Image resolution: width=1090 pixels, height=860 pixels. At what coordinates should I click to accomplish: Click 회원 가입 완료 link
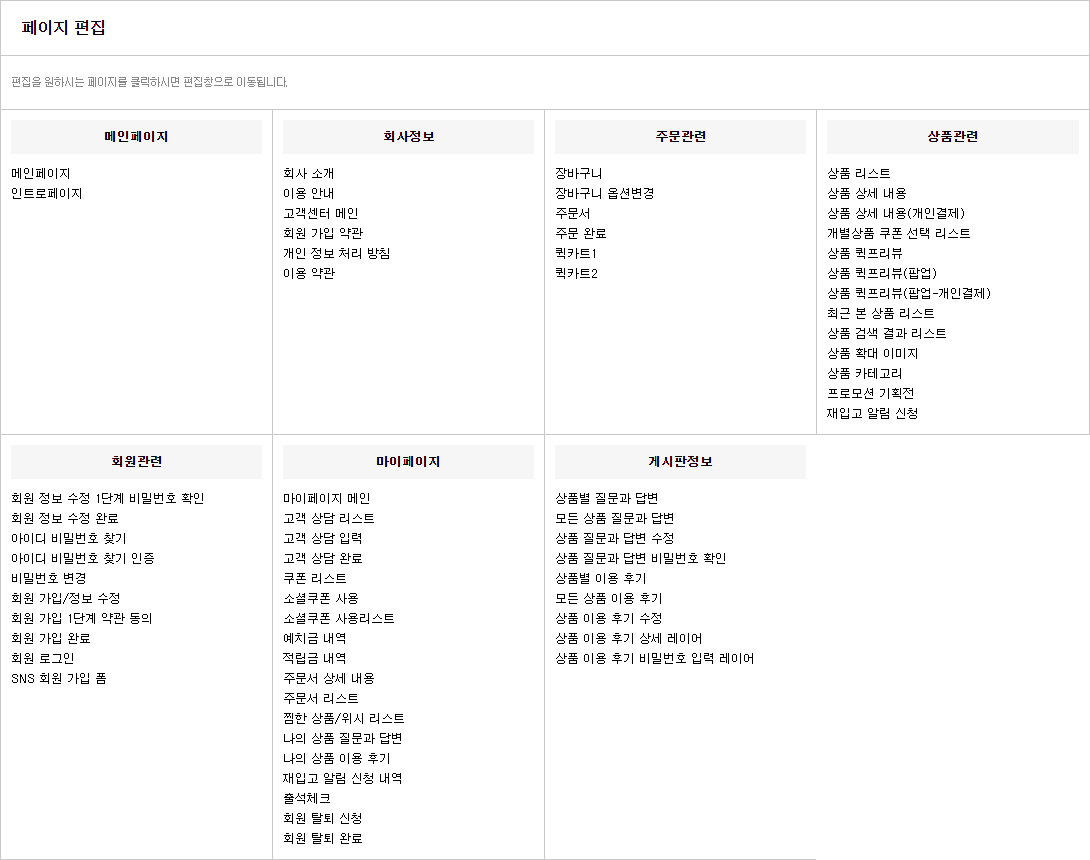pyautogui.click(x=51, y=639)
